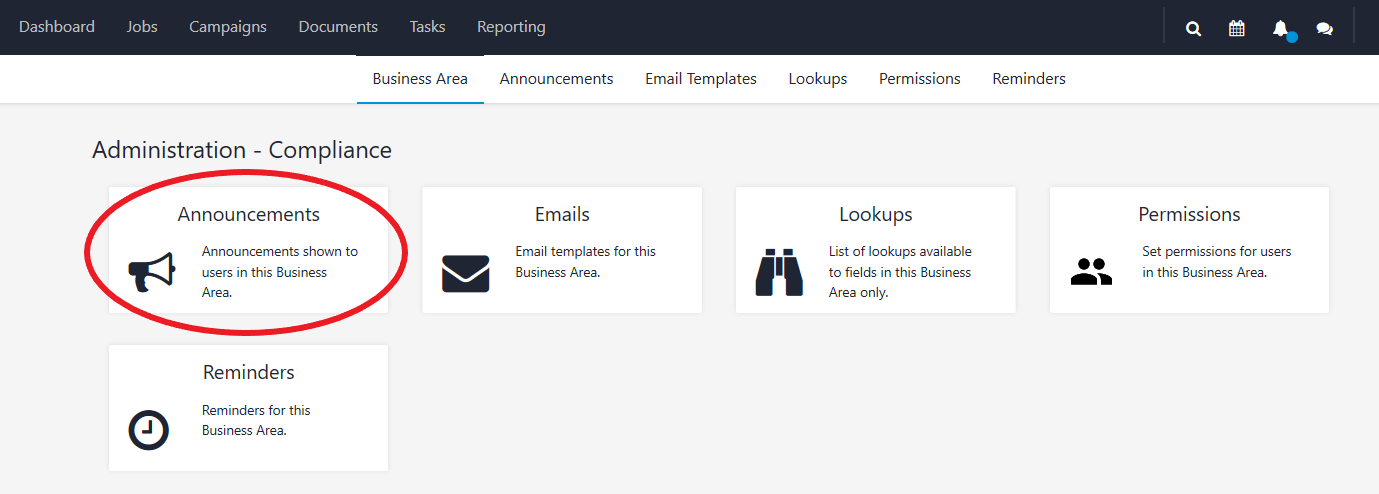Switch to the Announcements tab
The width and height of the screenshot is (1379, 494).
pyautogui.click(x=557, y=79)
